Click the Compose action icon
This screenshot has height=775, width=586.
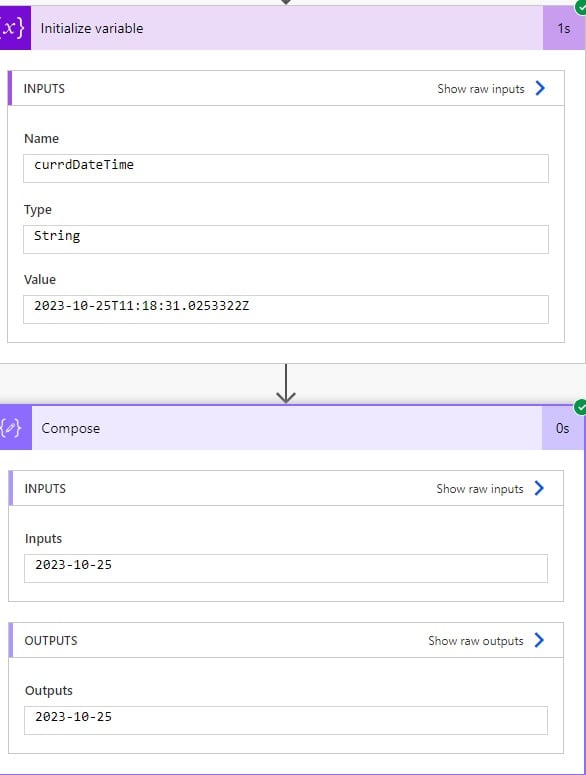click(x=16, y=428)
